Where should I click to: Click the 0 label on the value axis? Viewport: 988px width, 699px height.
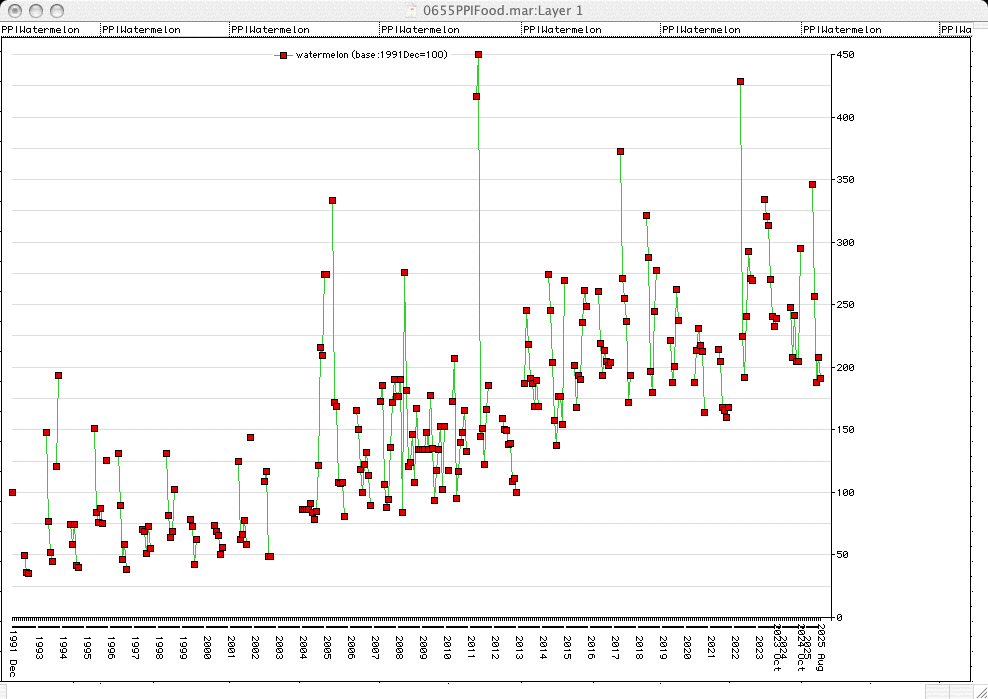point(839,617)
